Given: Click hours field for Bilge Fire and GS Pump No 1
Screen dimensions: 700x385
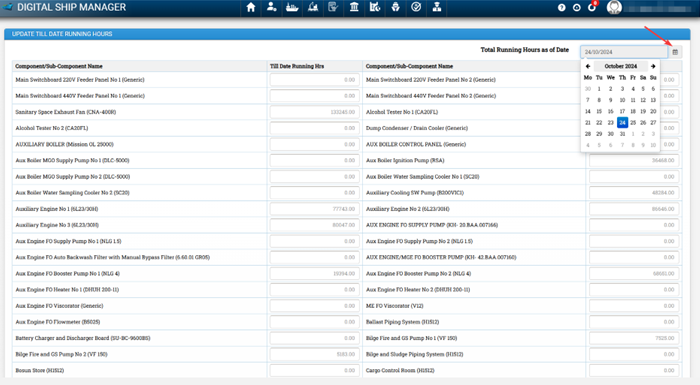Looking at the screenshot, I should click(634, 338).
